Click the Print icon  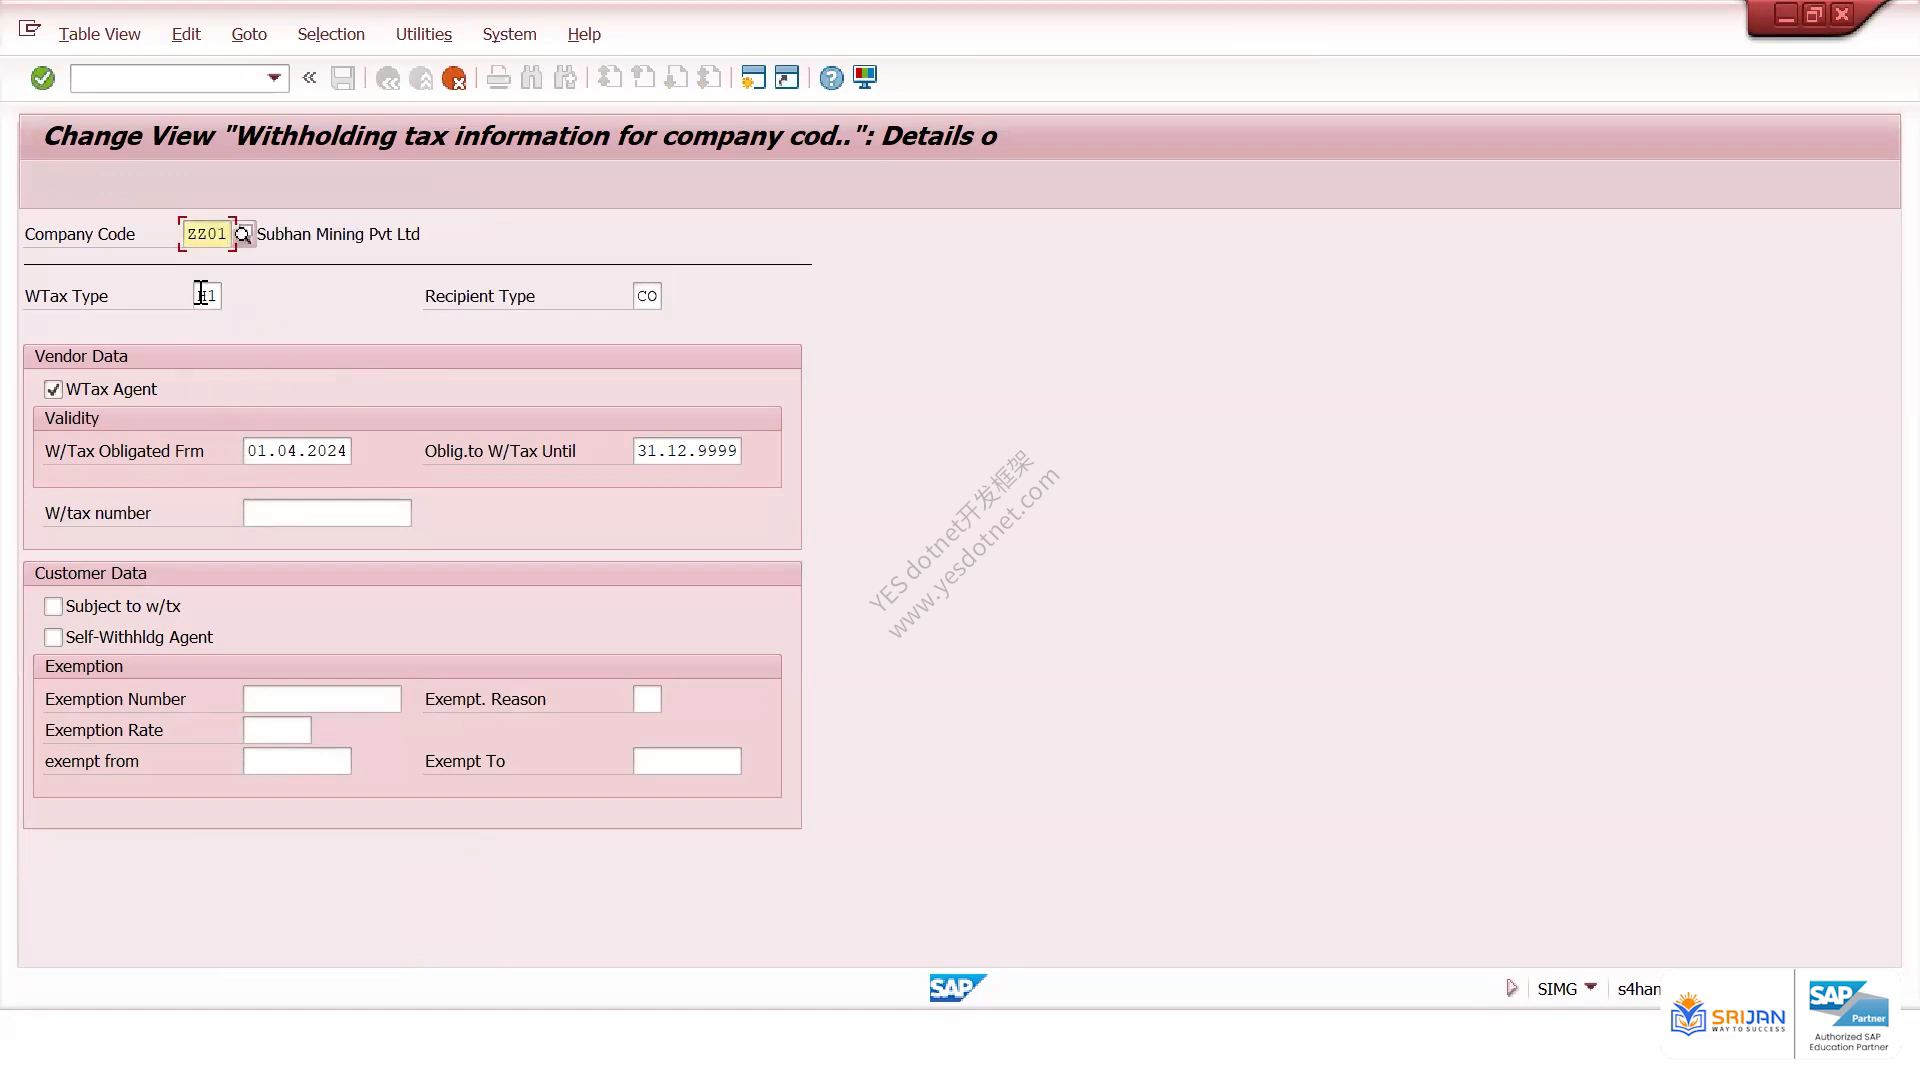tap(499, 78)
